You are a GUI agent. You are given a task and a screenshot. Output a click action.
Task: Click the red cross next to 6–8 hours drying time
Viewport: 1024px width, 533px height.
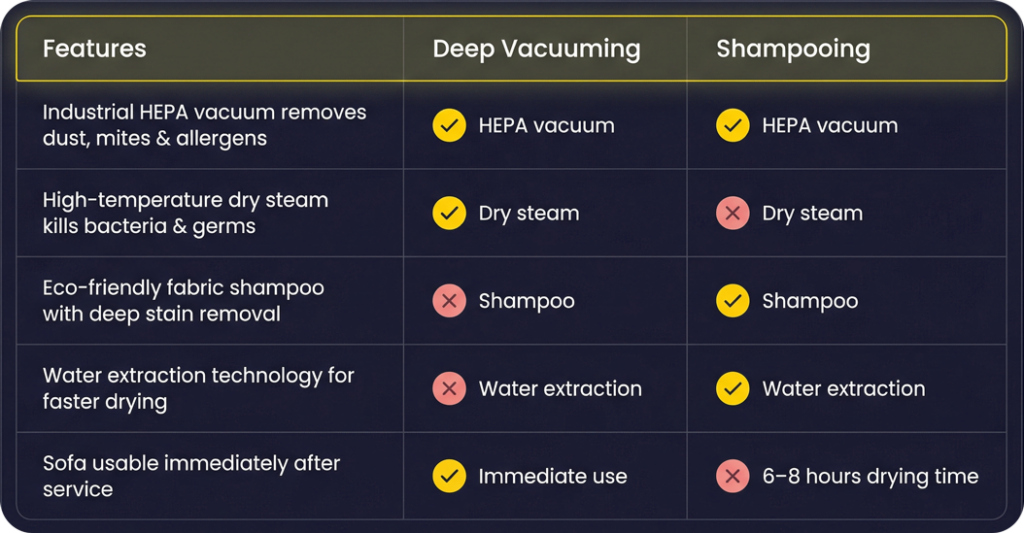pyautogui.click(x=733, y=476)
